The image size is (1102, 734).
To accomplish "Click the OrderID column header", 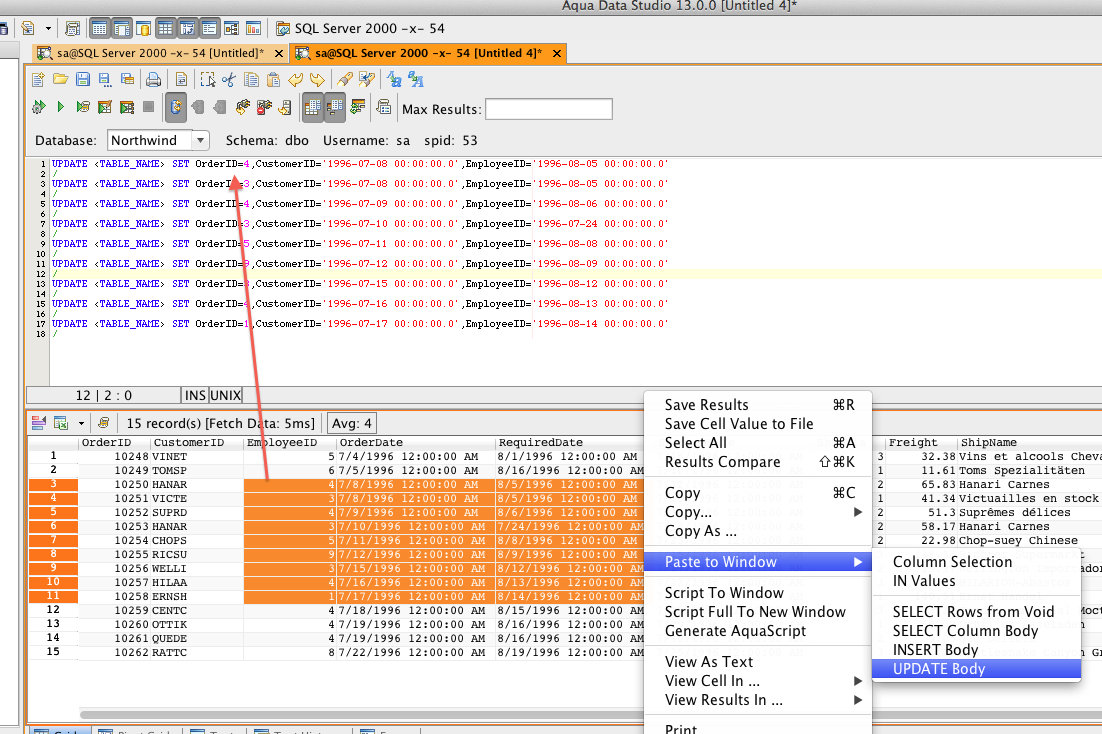I will point(115,442).
